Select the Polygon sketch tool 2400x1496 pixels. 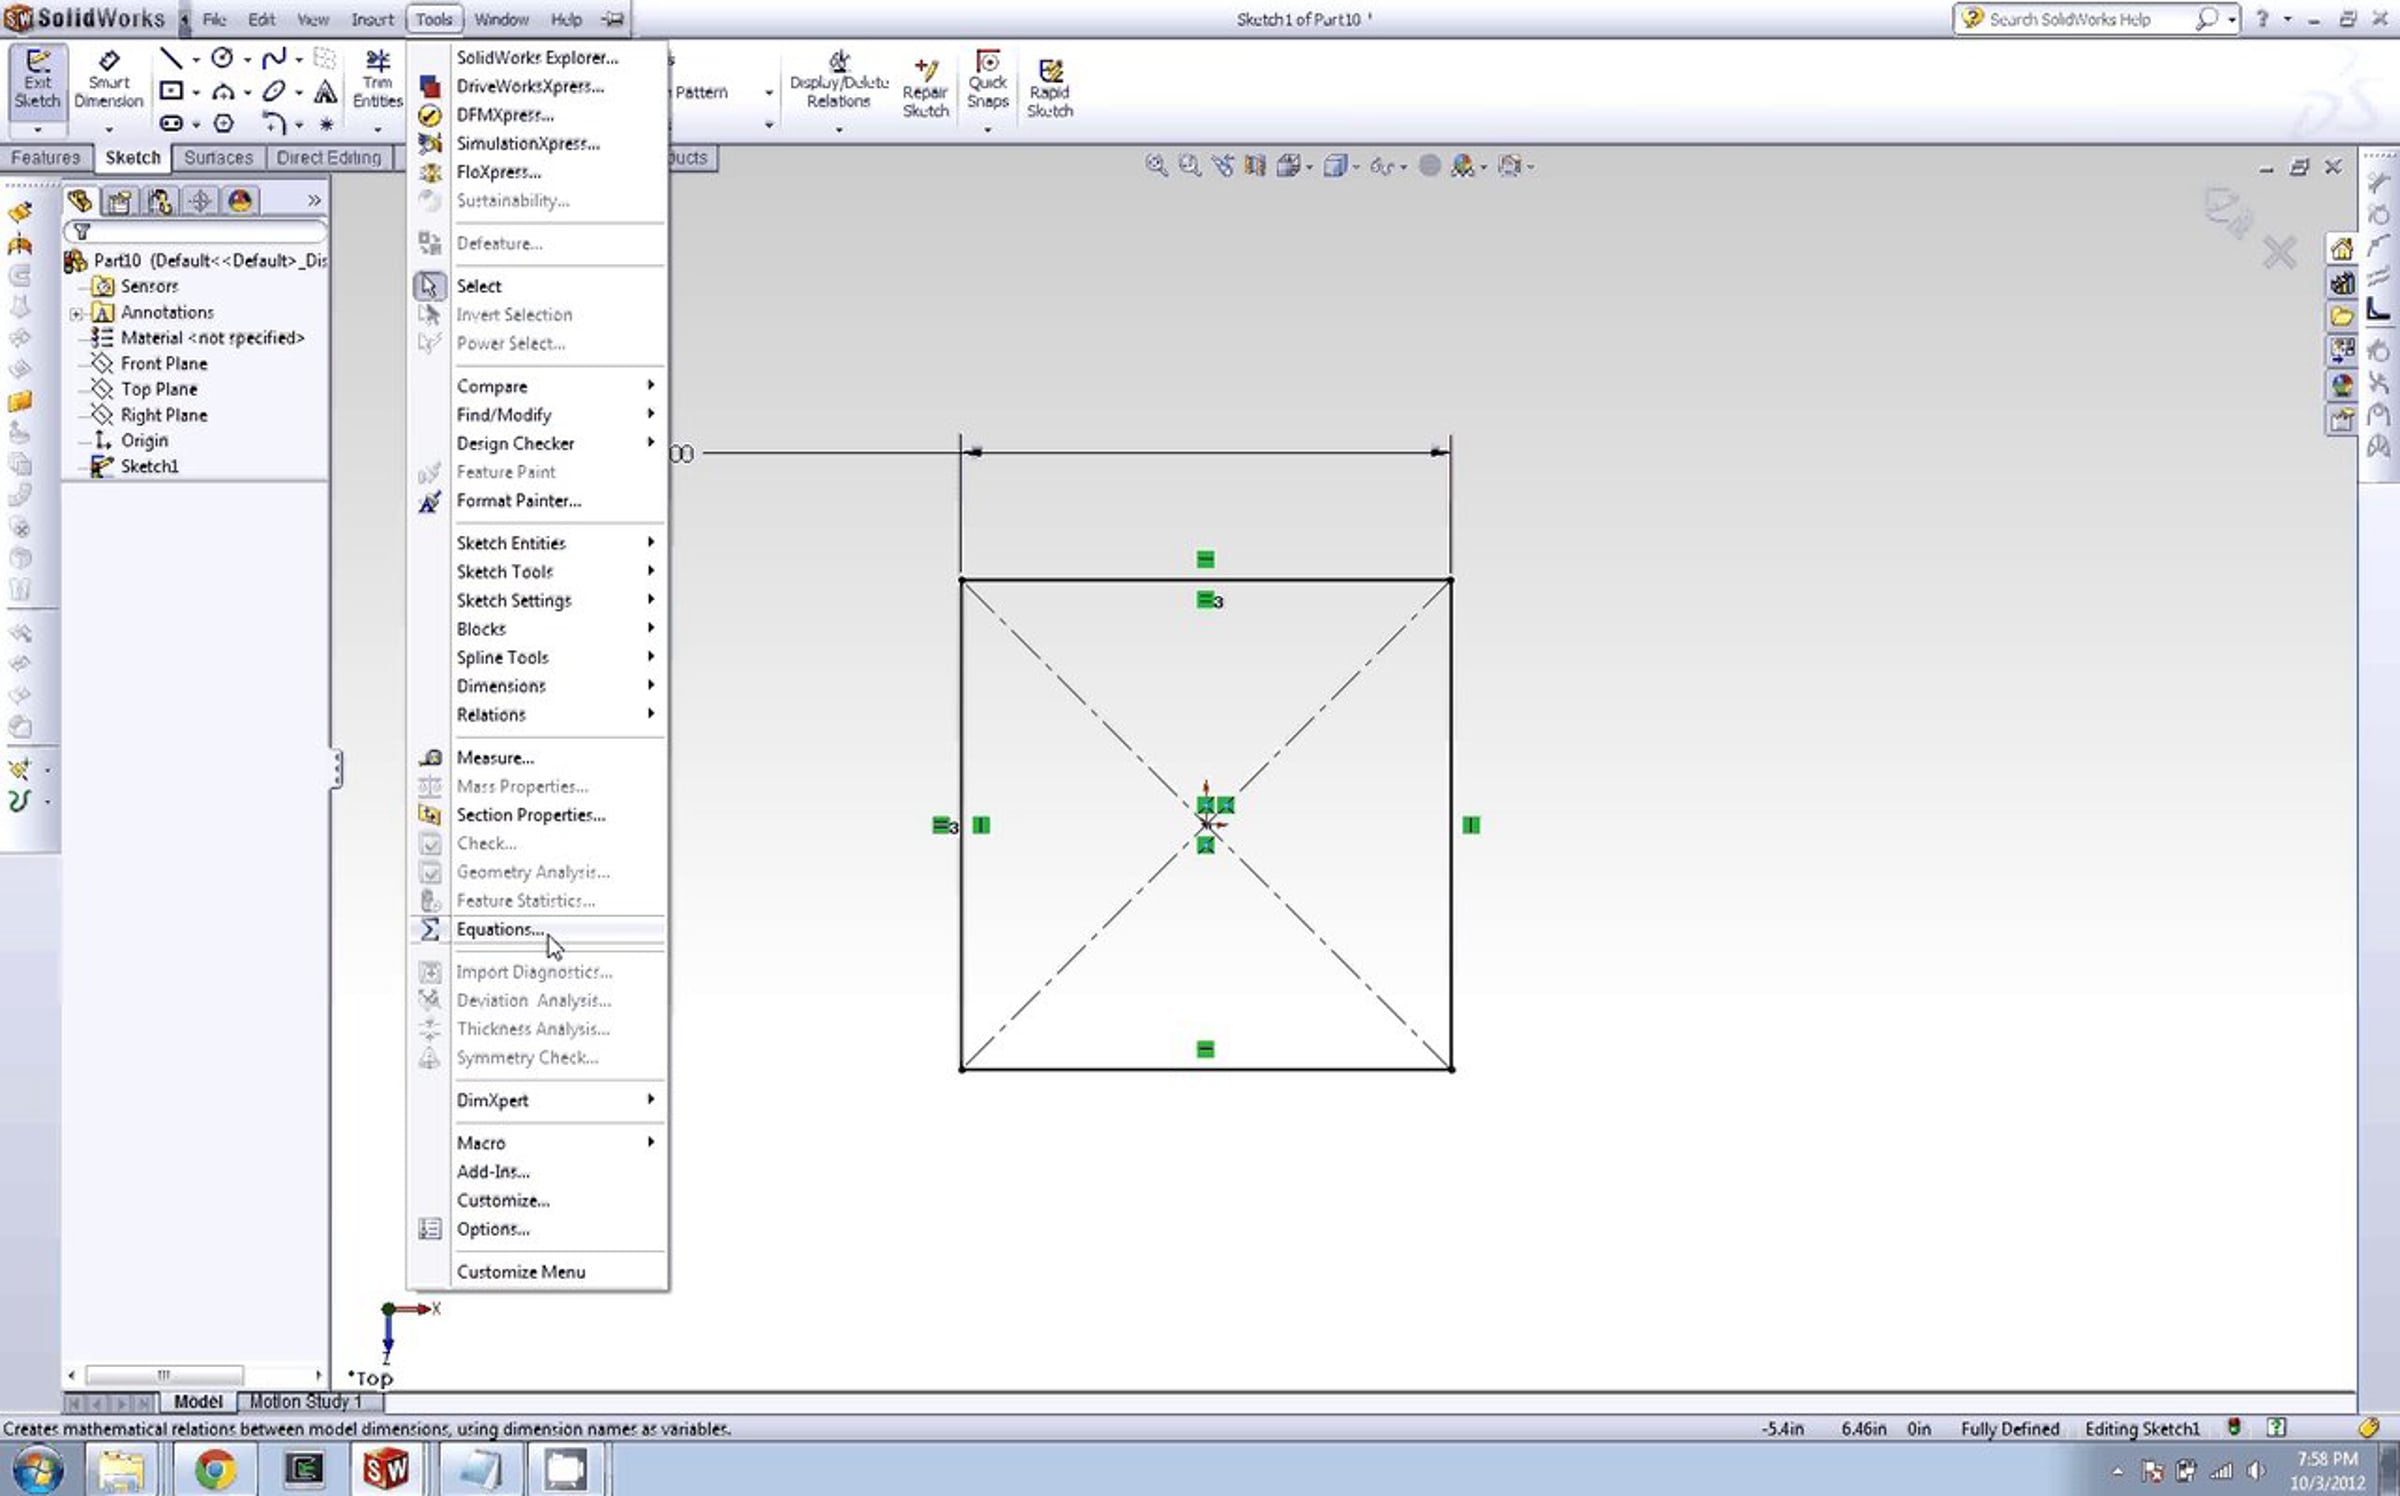(224, 124)
